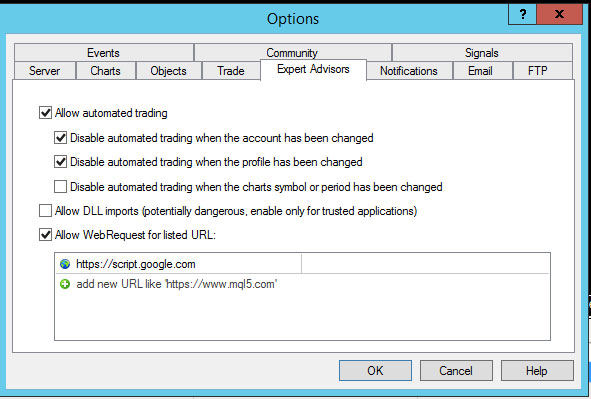Confirm settings with the OK button
Image resolution: width=591 pixels, height=399 pixels.
tap(375, 371)
